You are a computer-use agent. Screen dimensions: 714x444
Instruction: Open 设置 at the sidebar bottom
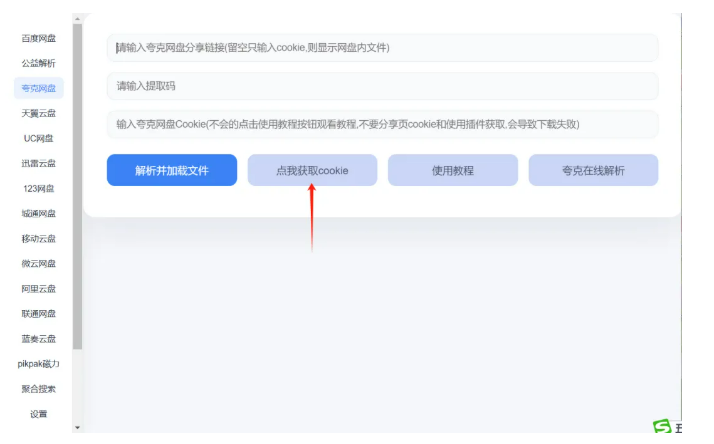(38, 414)
